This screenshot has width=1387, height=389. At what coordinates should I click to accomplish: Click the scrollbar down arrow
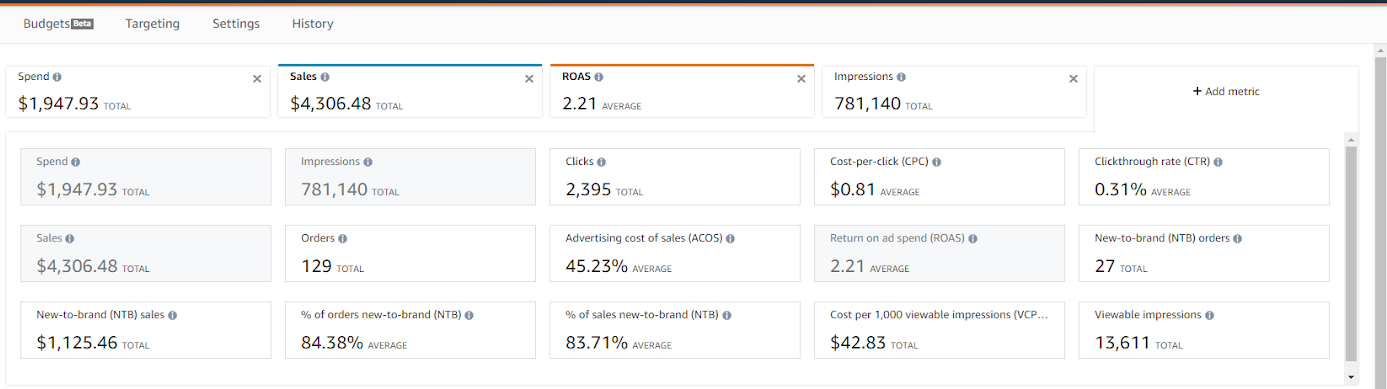1352,376
